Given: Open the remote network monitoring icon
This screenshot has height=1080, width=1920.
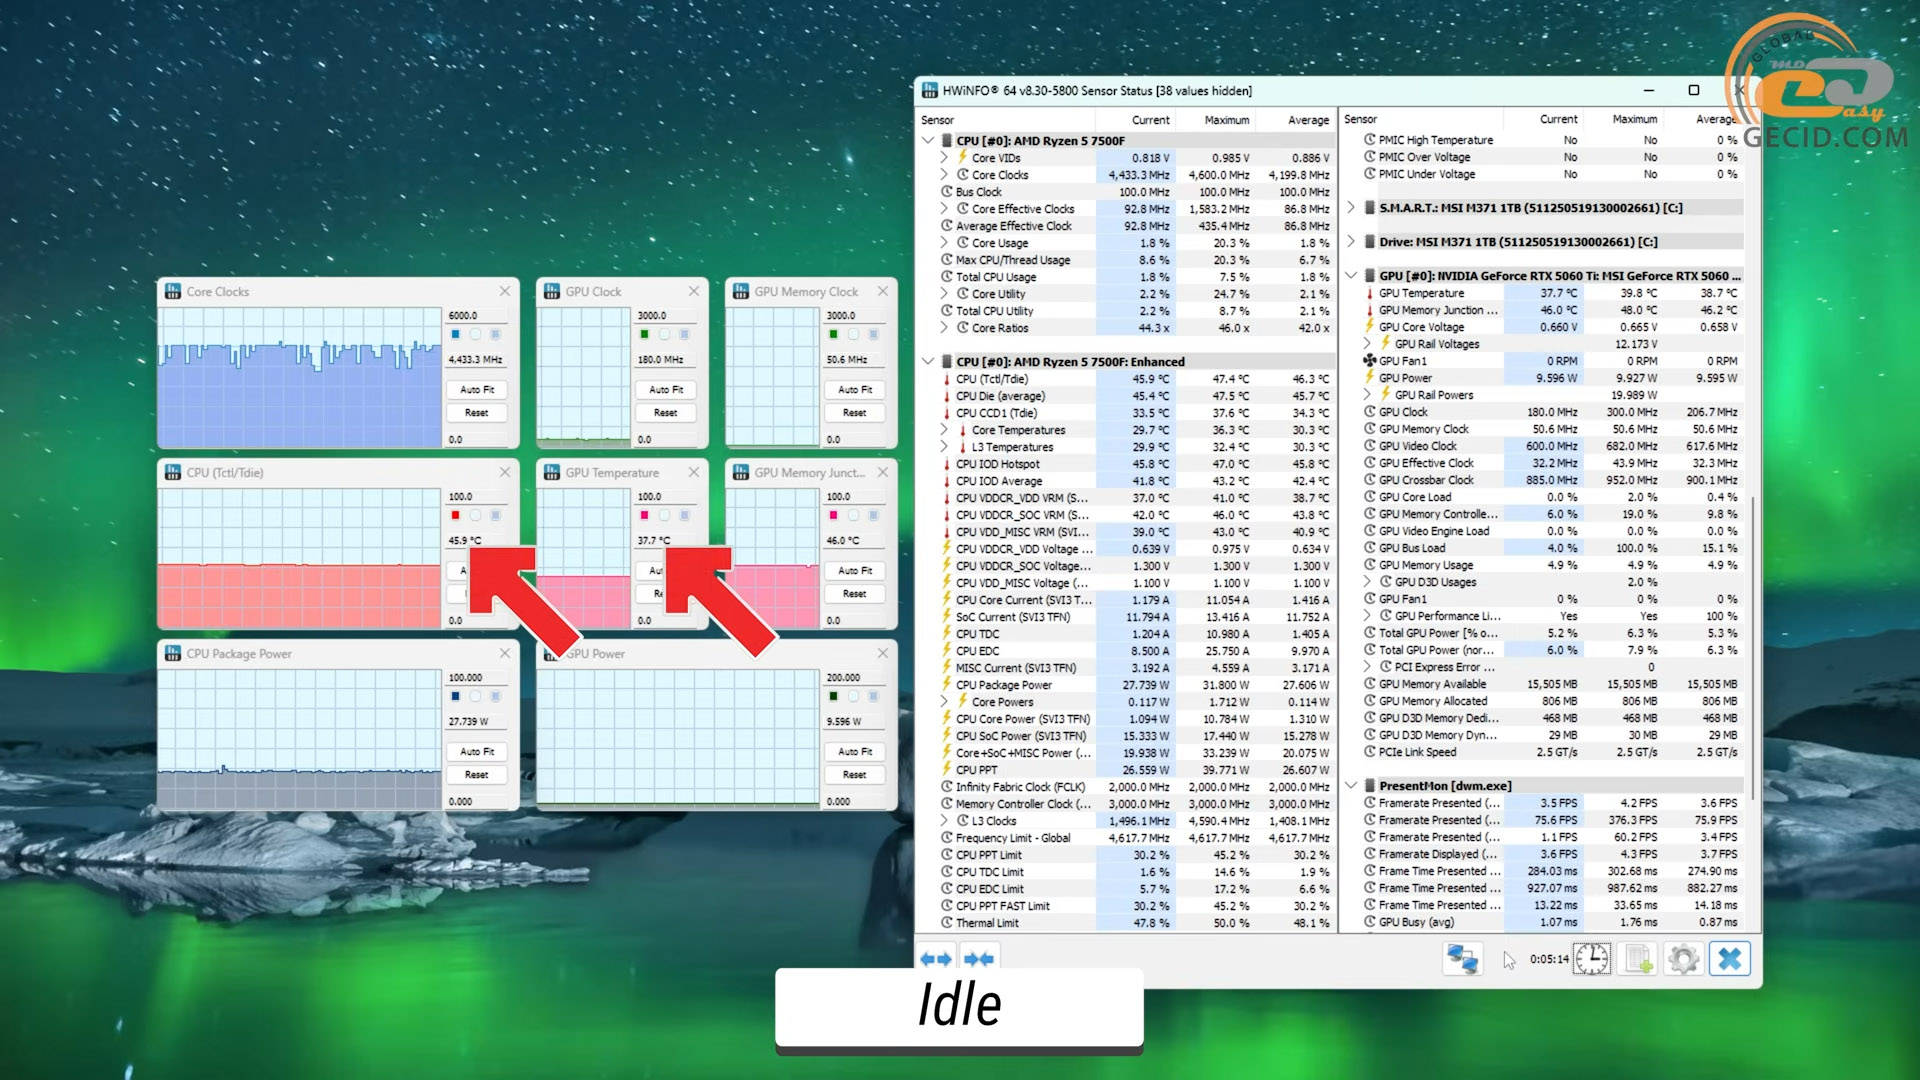Looking at the screenshot, I should 1462,959.
